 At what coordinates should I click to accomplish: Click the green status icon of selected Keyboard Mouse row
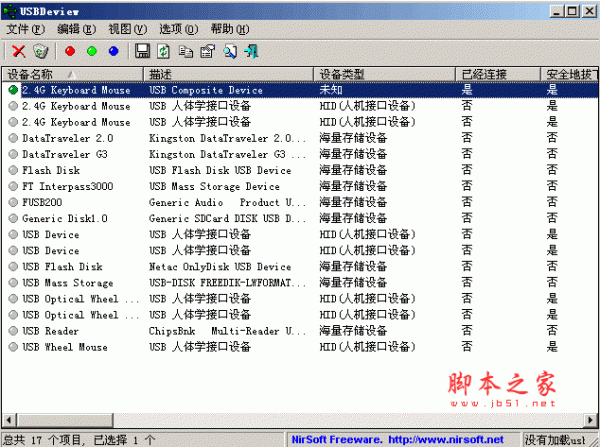tap(13, 90)
